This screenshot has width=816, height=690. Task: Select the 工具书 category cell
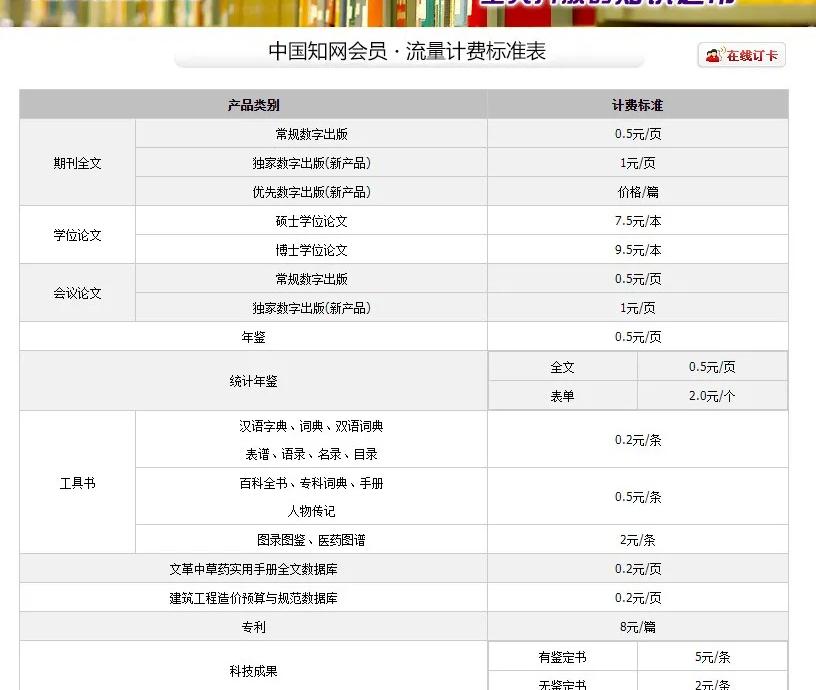click(x=78, y=483)
